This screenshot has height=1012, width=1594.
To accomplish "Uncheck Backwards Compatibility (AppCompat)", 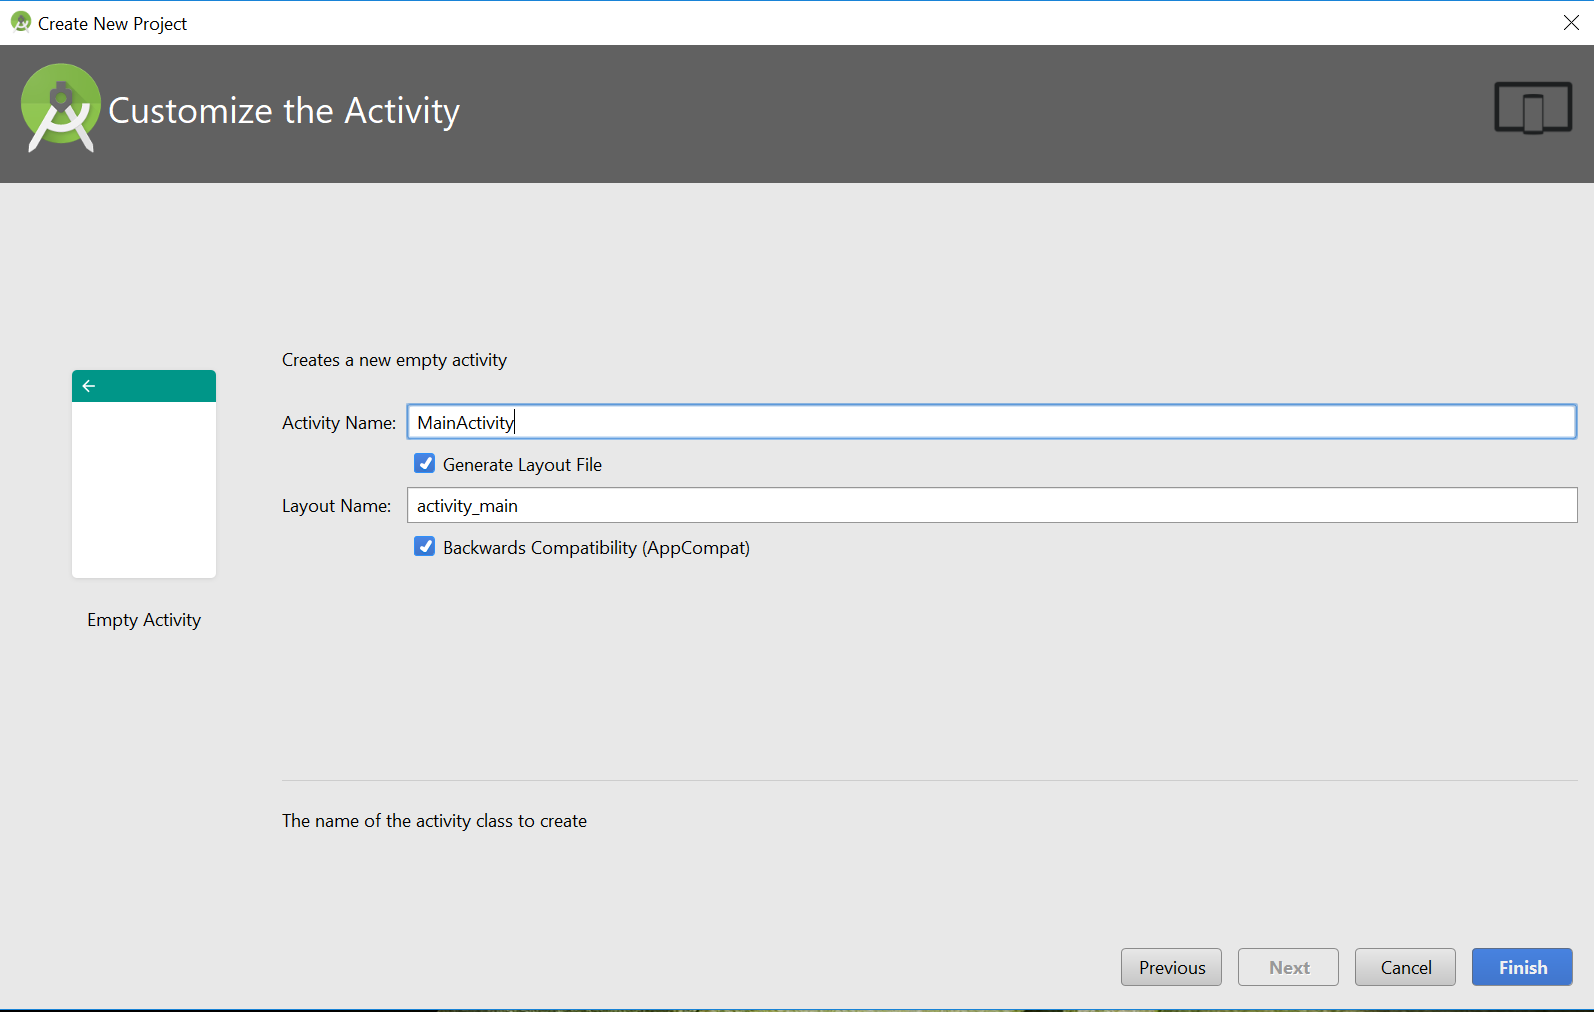I will pyautogui.click(x=425, y=547).
